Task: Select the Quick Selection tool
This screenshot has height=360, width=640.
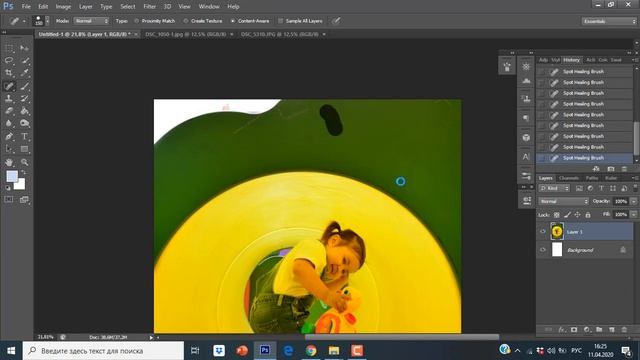Action: tap(24, 60)
